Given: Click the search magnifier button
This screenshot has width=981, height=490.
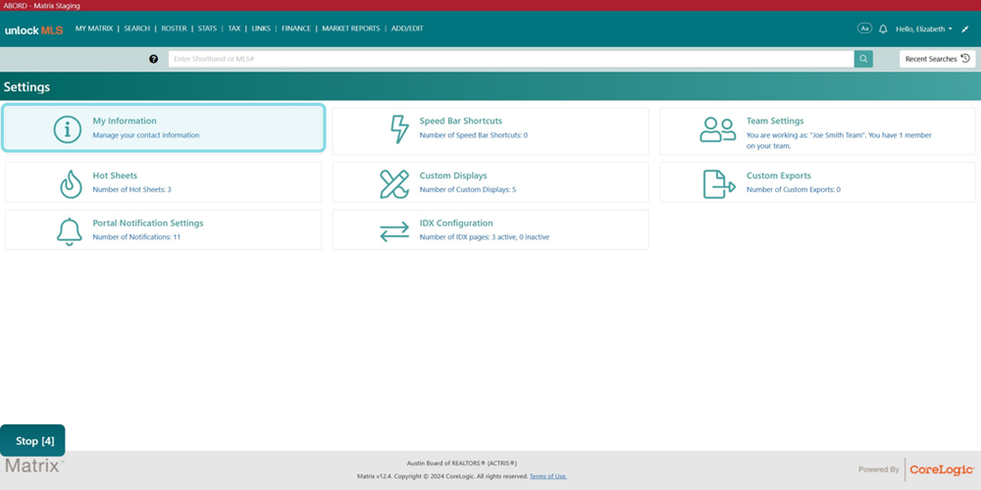Looking at the screenshot, I should click(863, 59).
